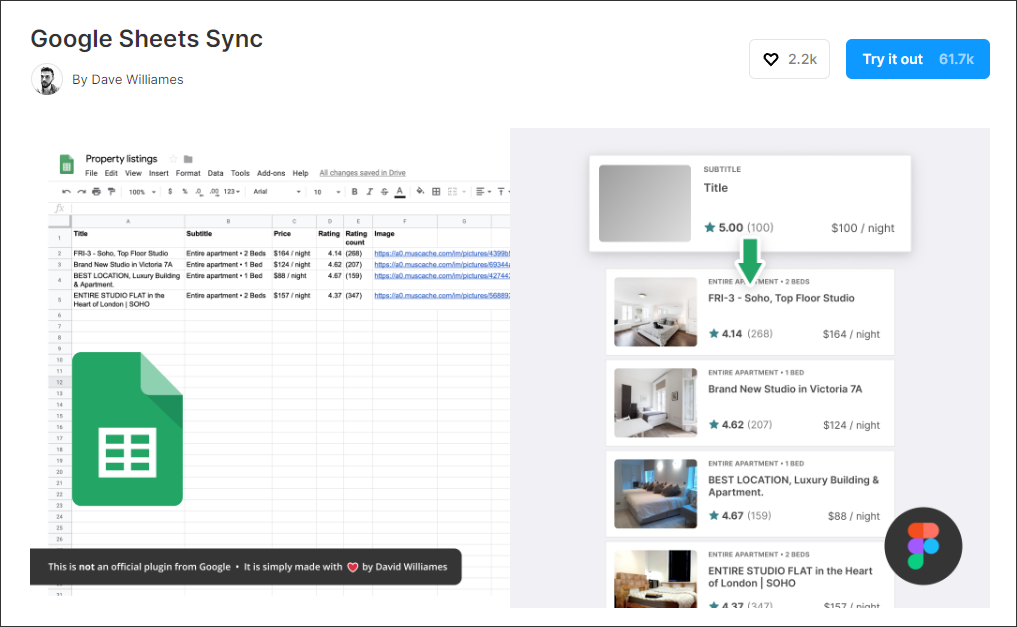
Task: Click the 'Price' header cell
Action: point(294,237)
